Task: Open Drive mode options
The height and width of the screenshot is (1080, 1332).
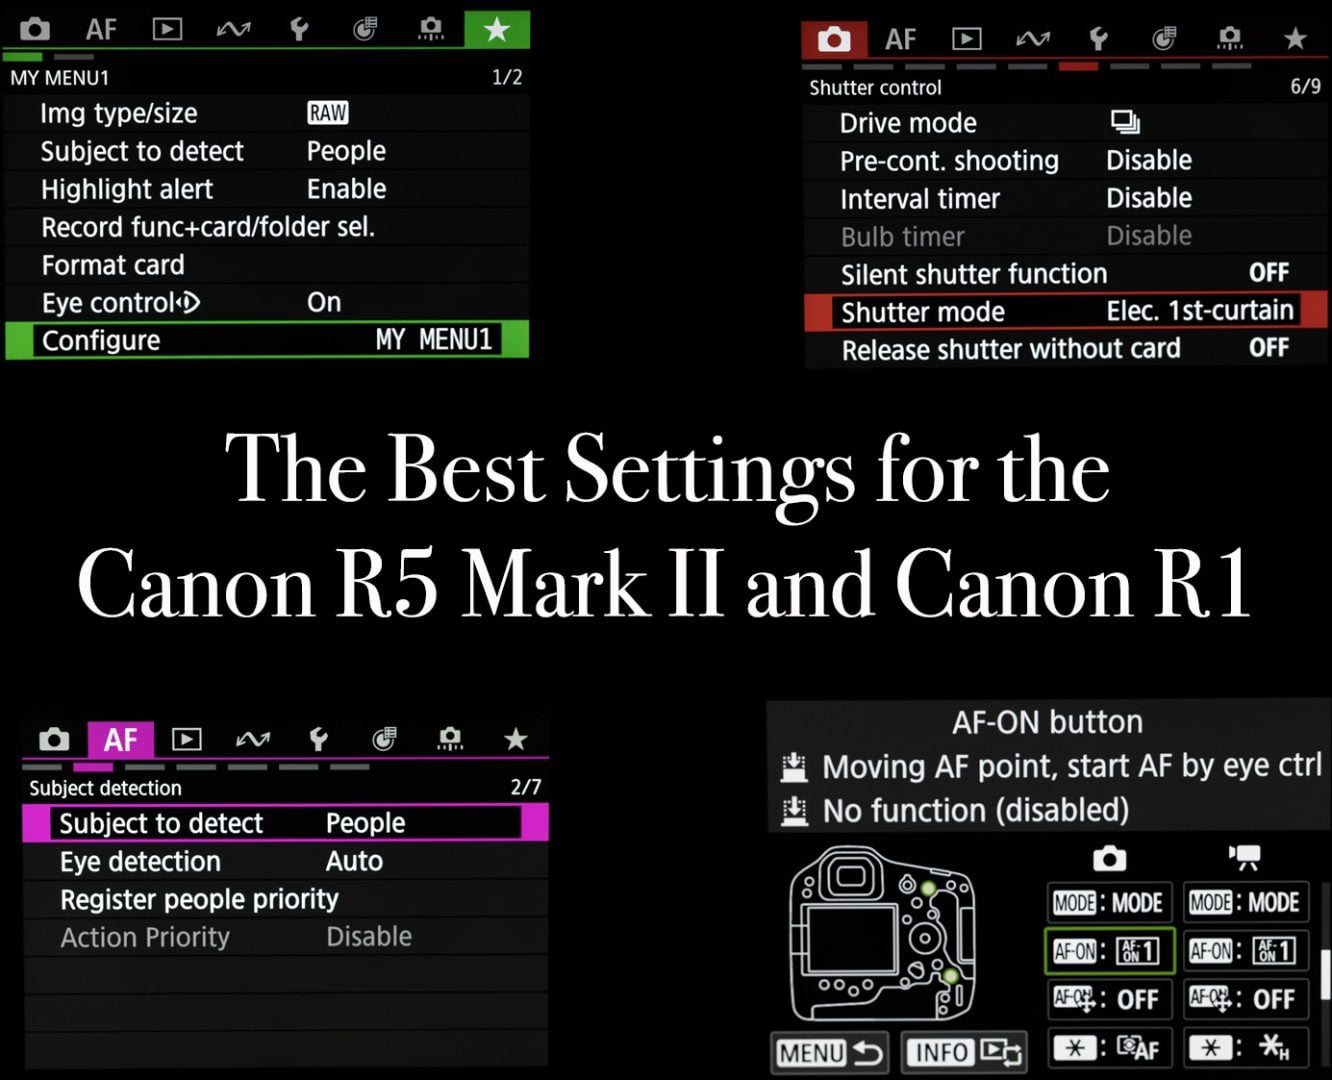Action: tap(1066, 123)
